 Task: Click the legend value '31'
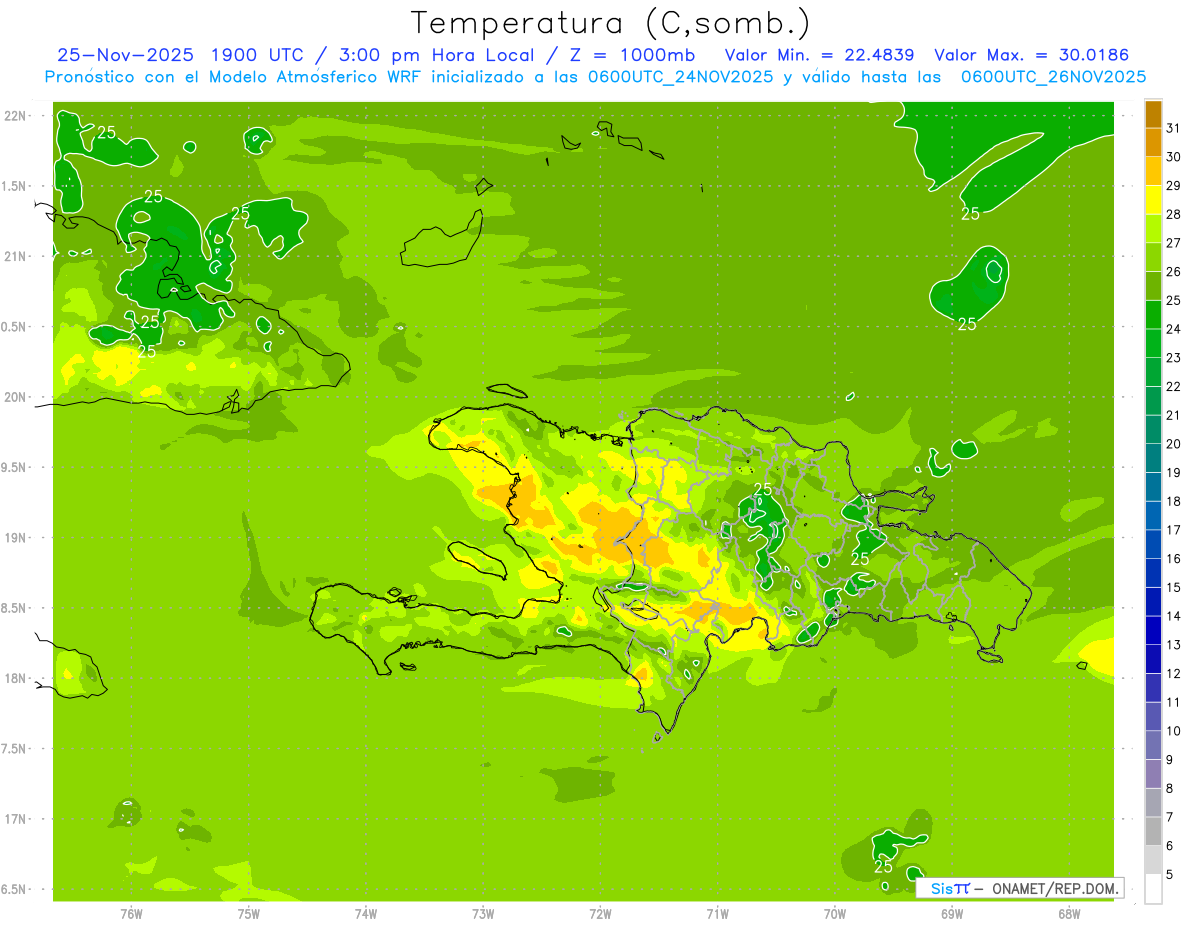click(1174, 128)
